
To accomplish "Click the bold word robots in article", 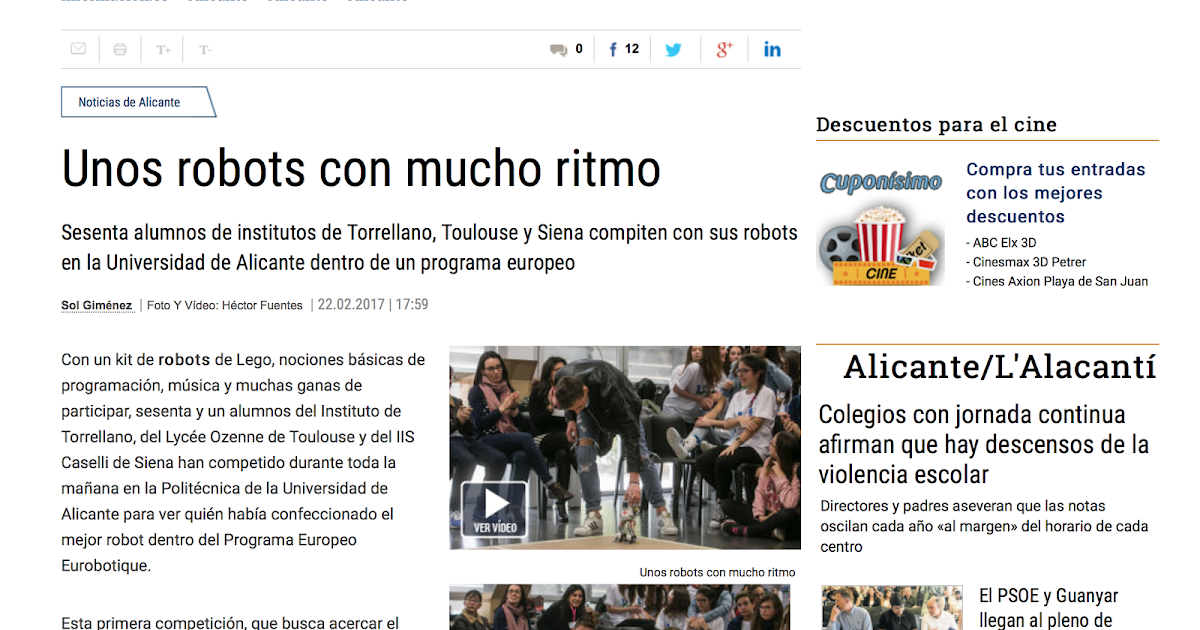I will click(x=184, y=360).
